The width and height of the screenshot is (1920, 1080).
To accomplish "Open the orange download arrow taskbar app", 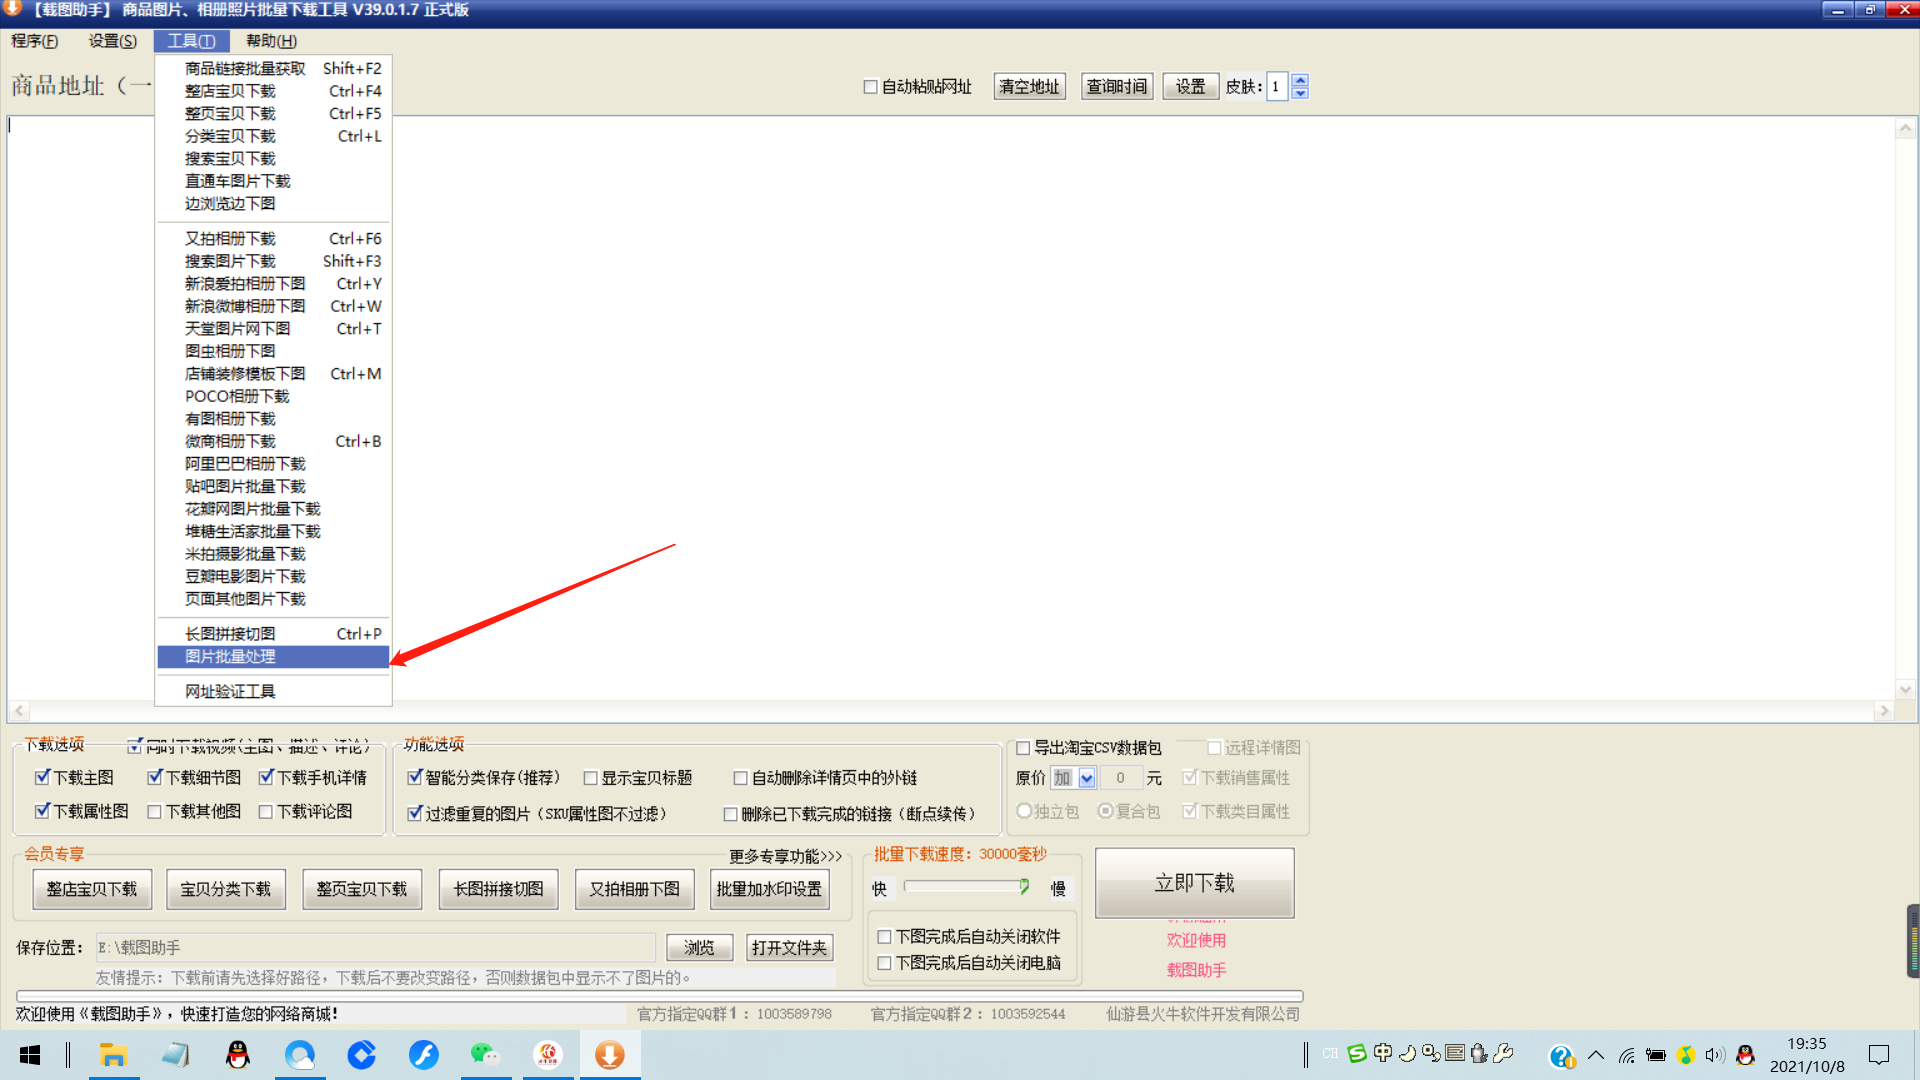I will pos(609,1055).
